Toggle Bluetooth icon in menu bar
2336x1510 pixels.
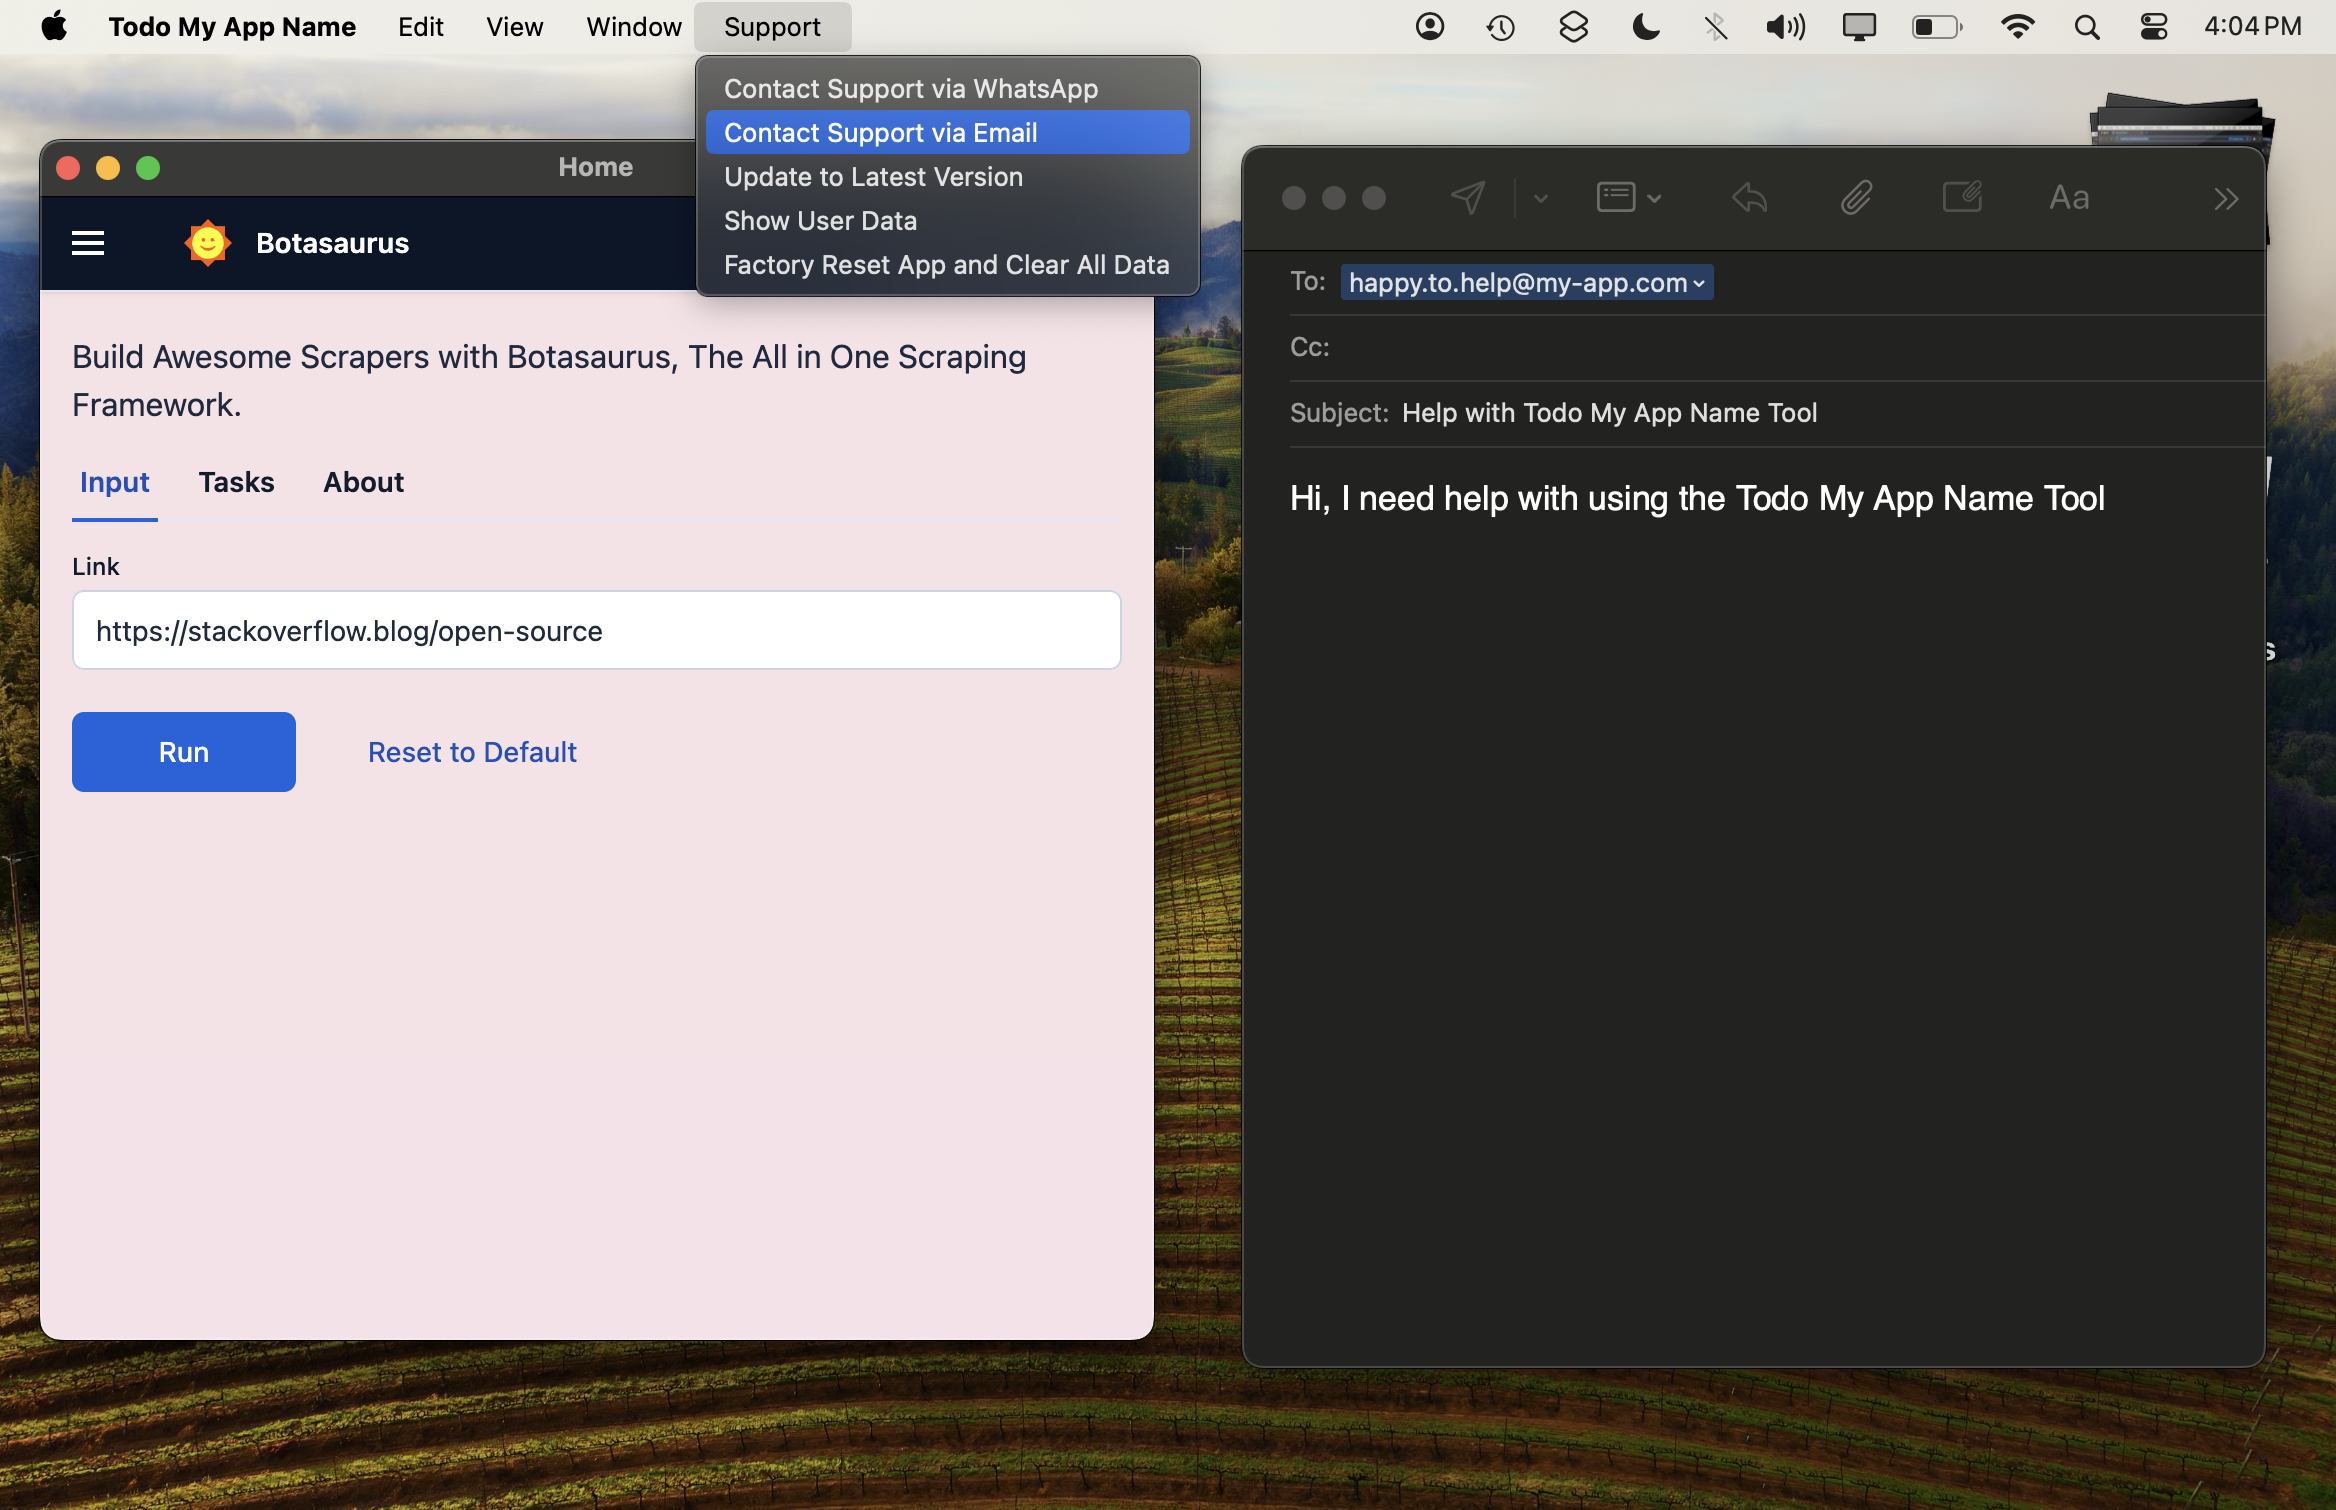1715,27
